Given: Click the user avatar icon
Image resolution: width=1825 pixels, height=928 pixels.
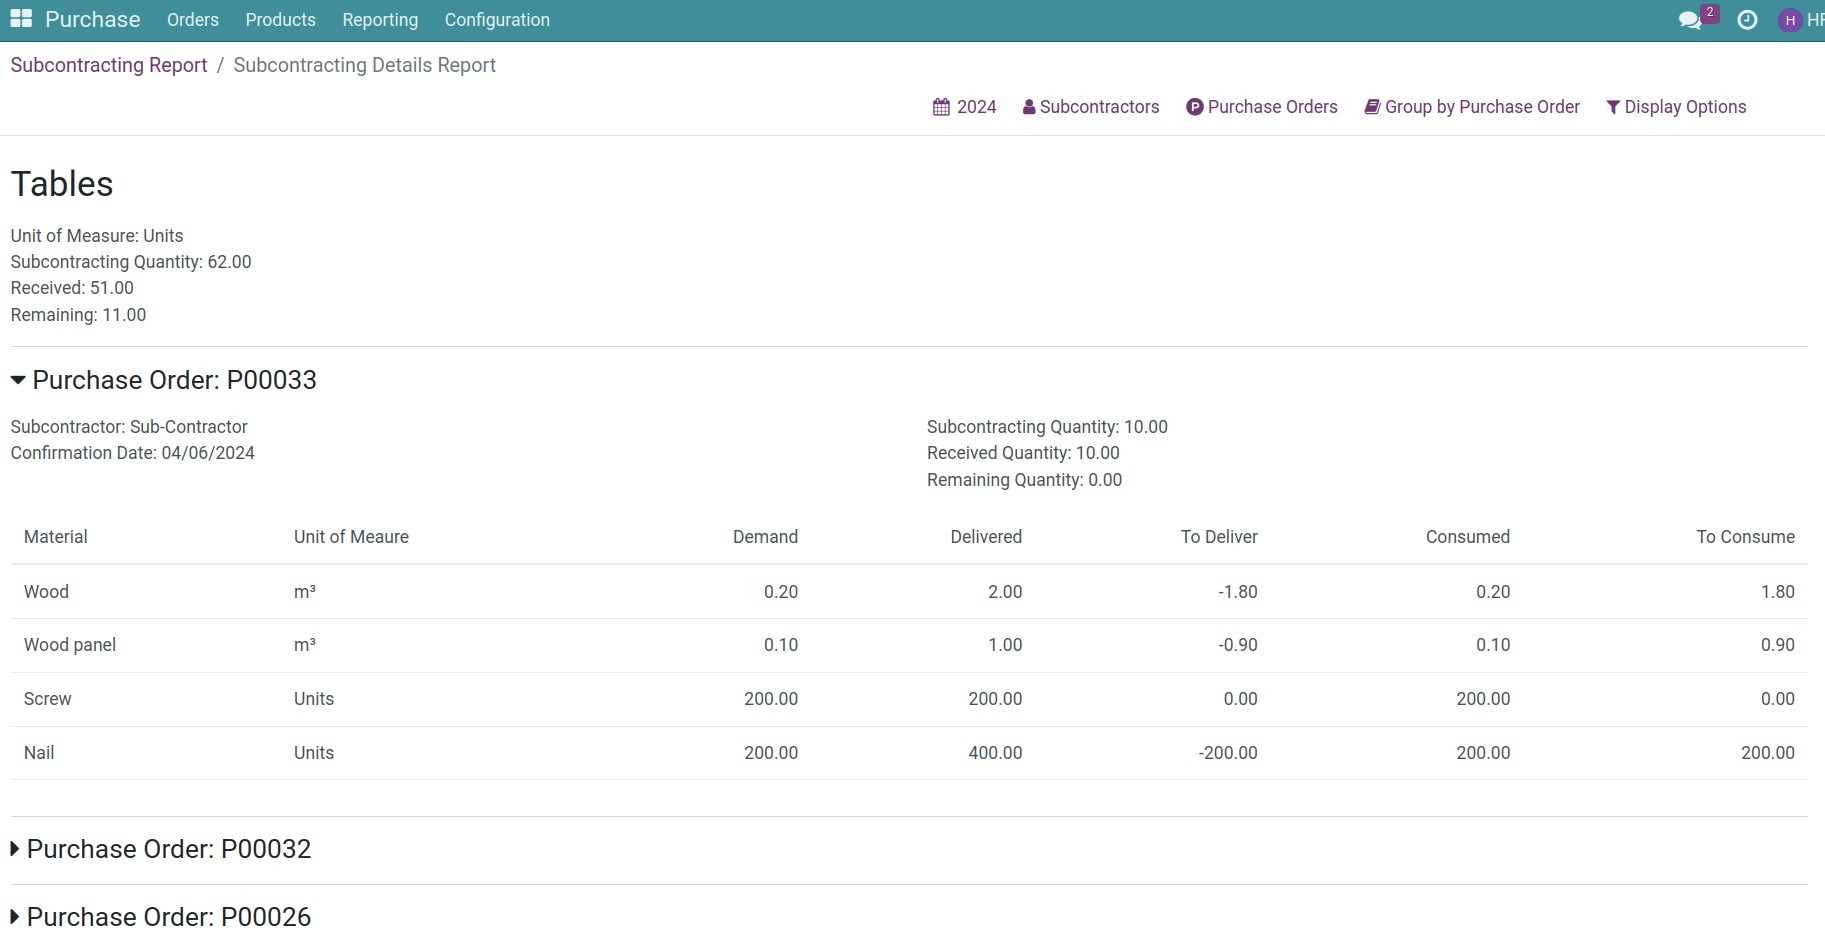Looking at the screenshot, I should pos(1790,20).
